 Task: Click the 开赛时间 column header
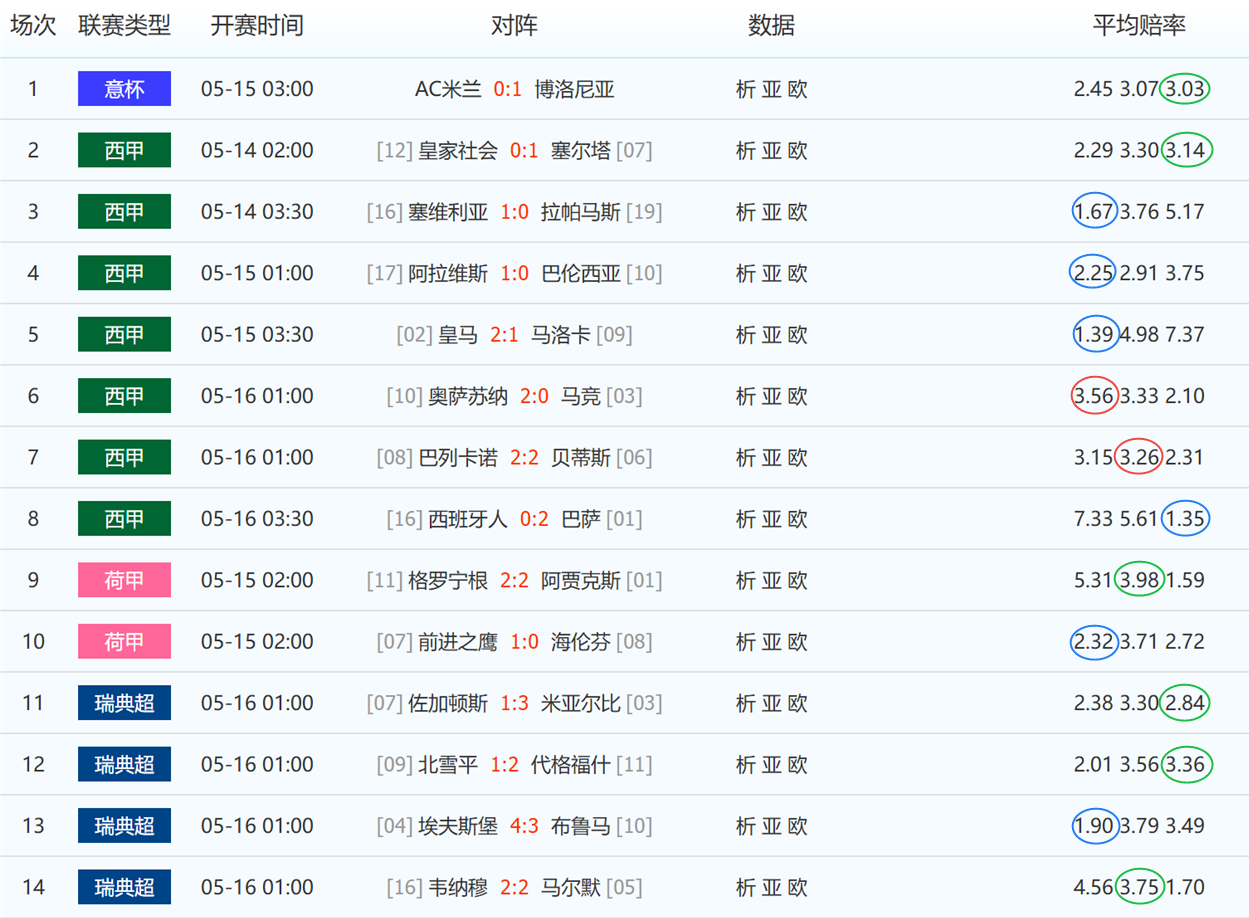click(x=257, y=26)
